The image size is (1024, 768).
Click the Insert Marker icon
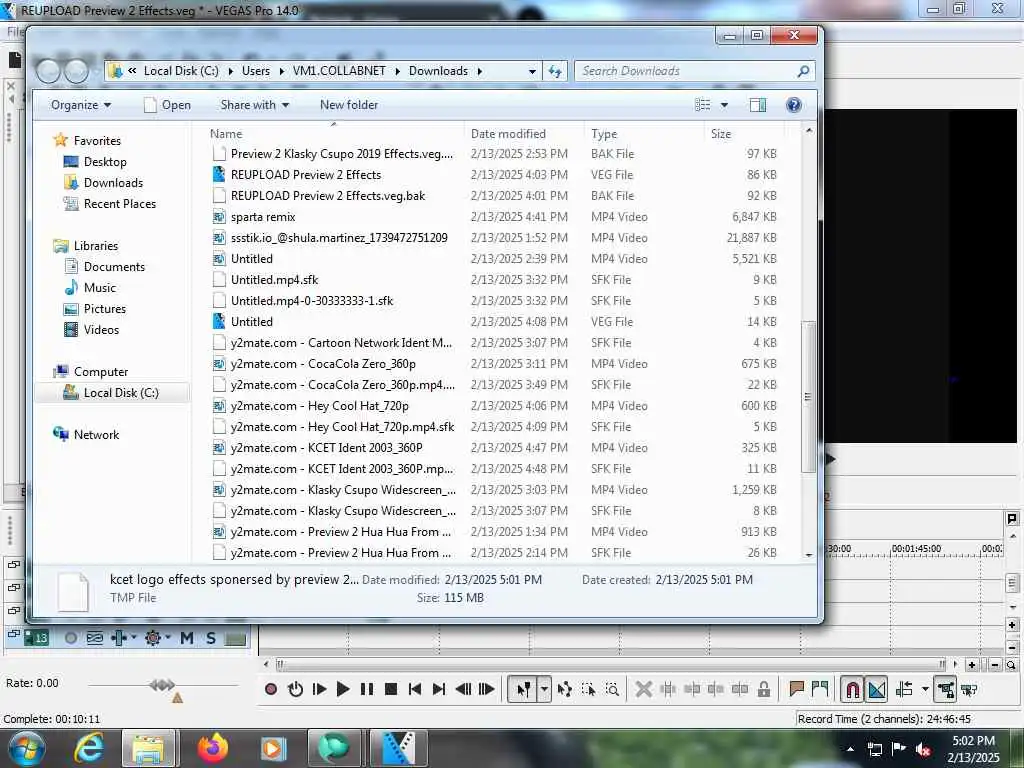(x=796, y=688)
